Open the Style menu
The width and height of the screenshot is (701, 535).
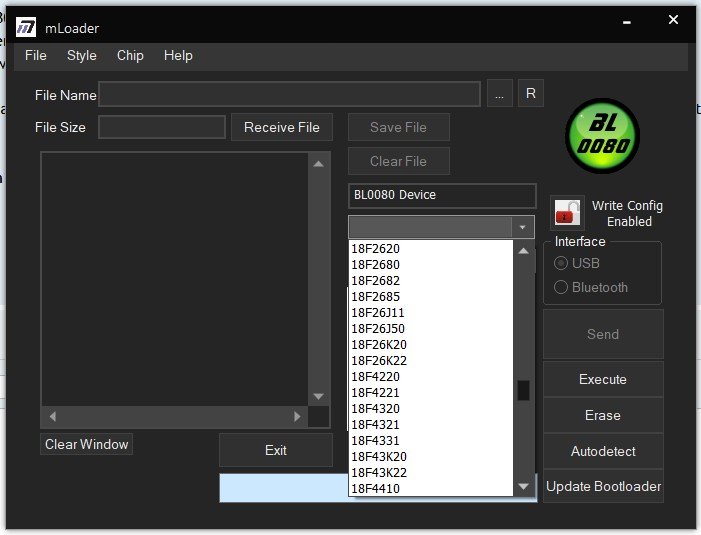coord(82,56)
